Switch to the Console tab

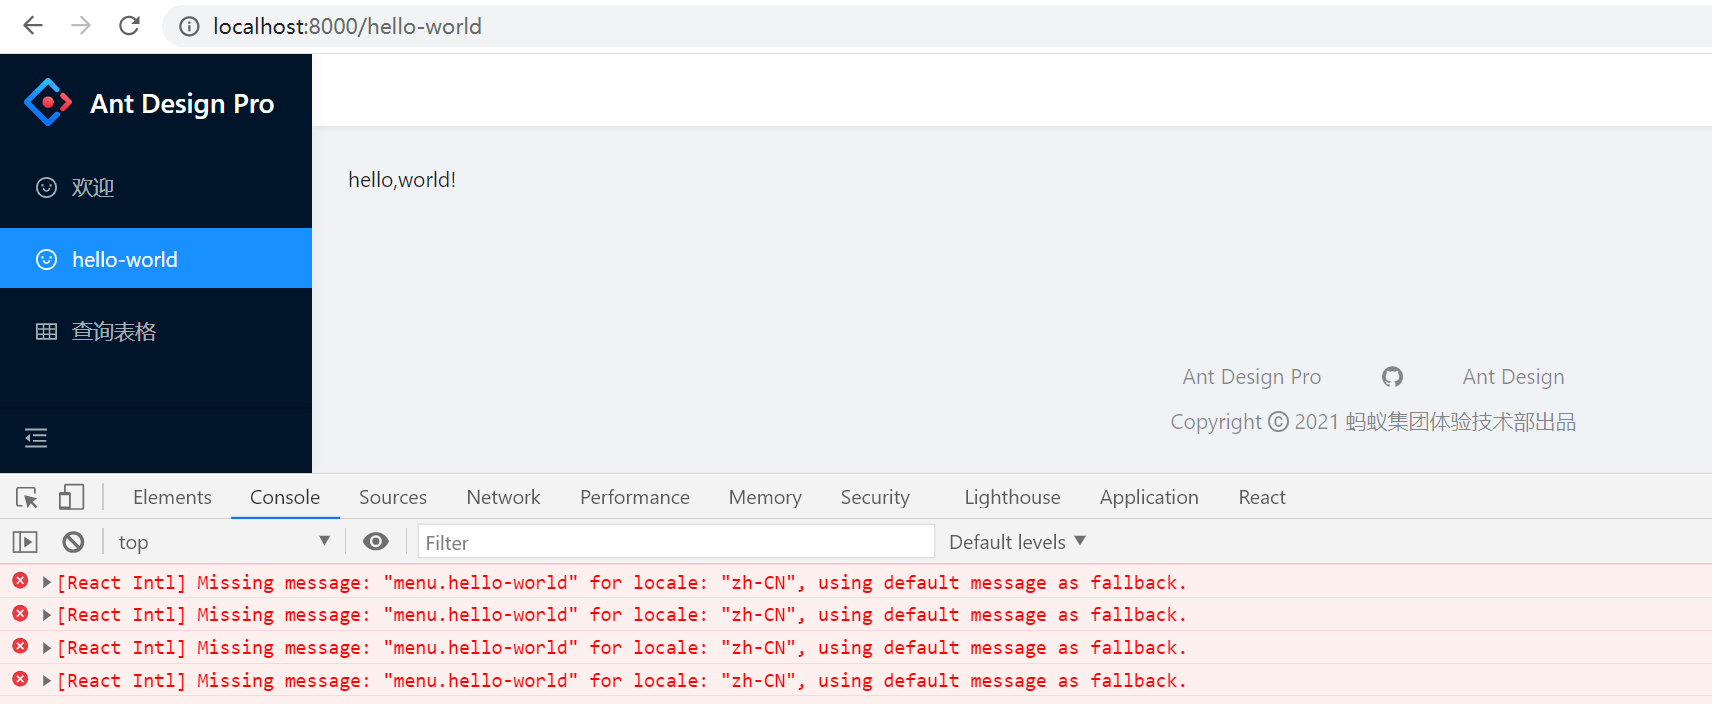coord(285,497)
